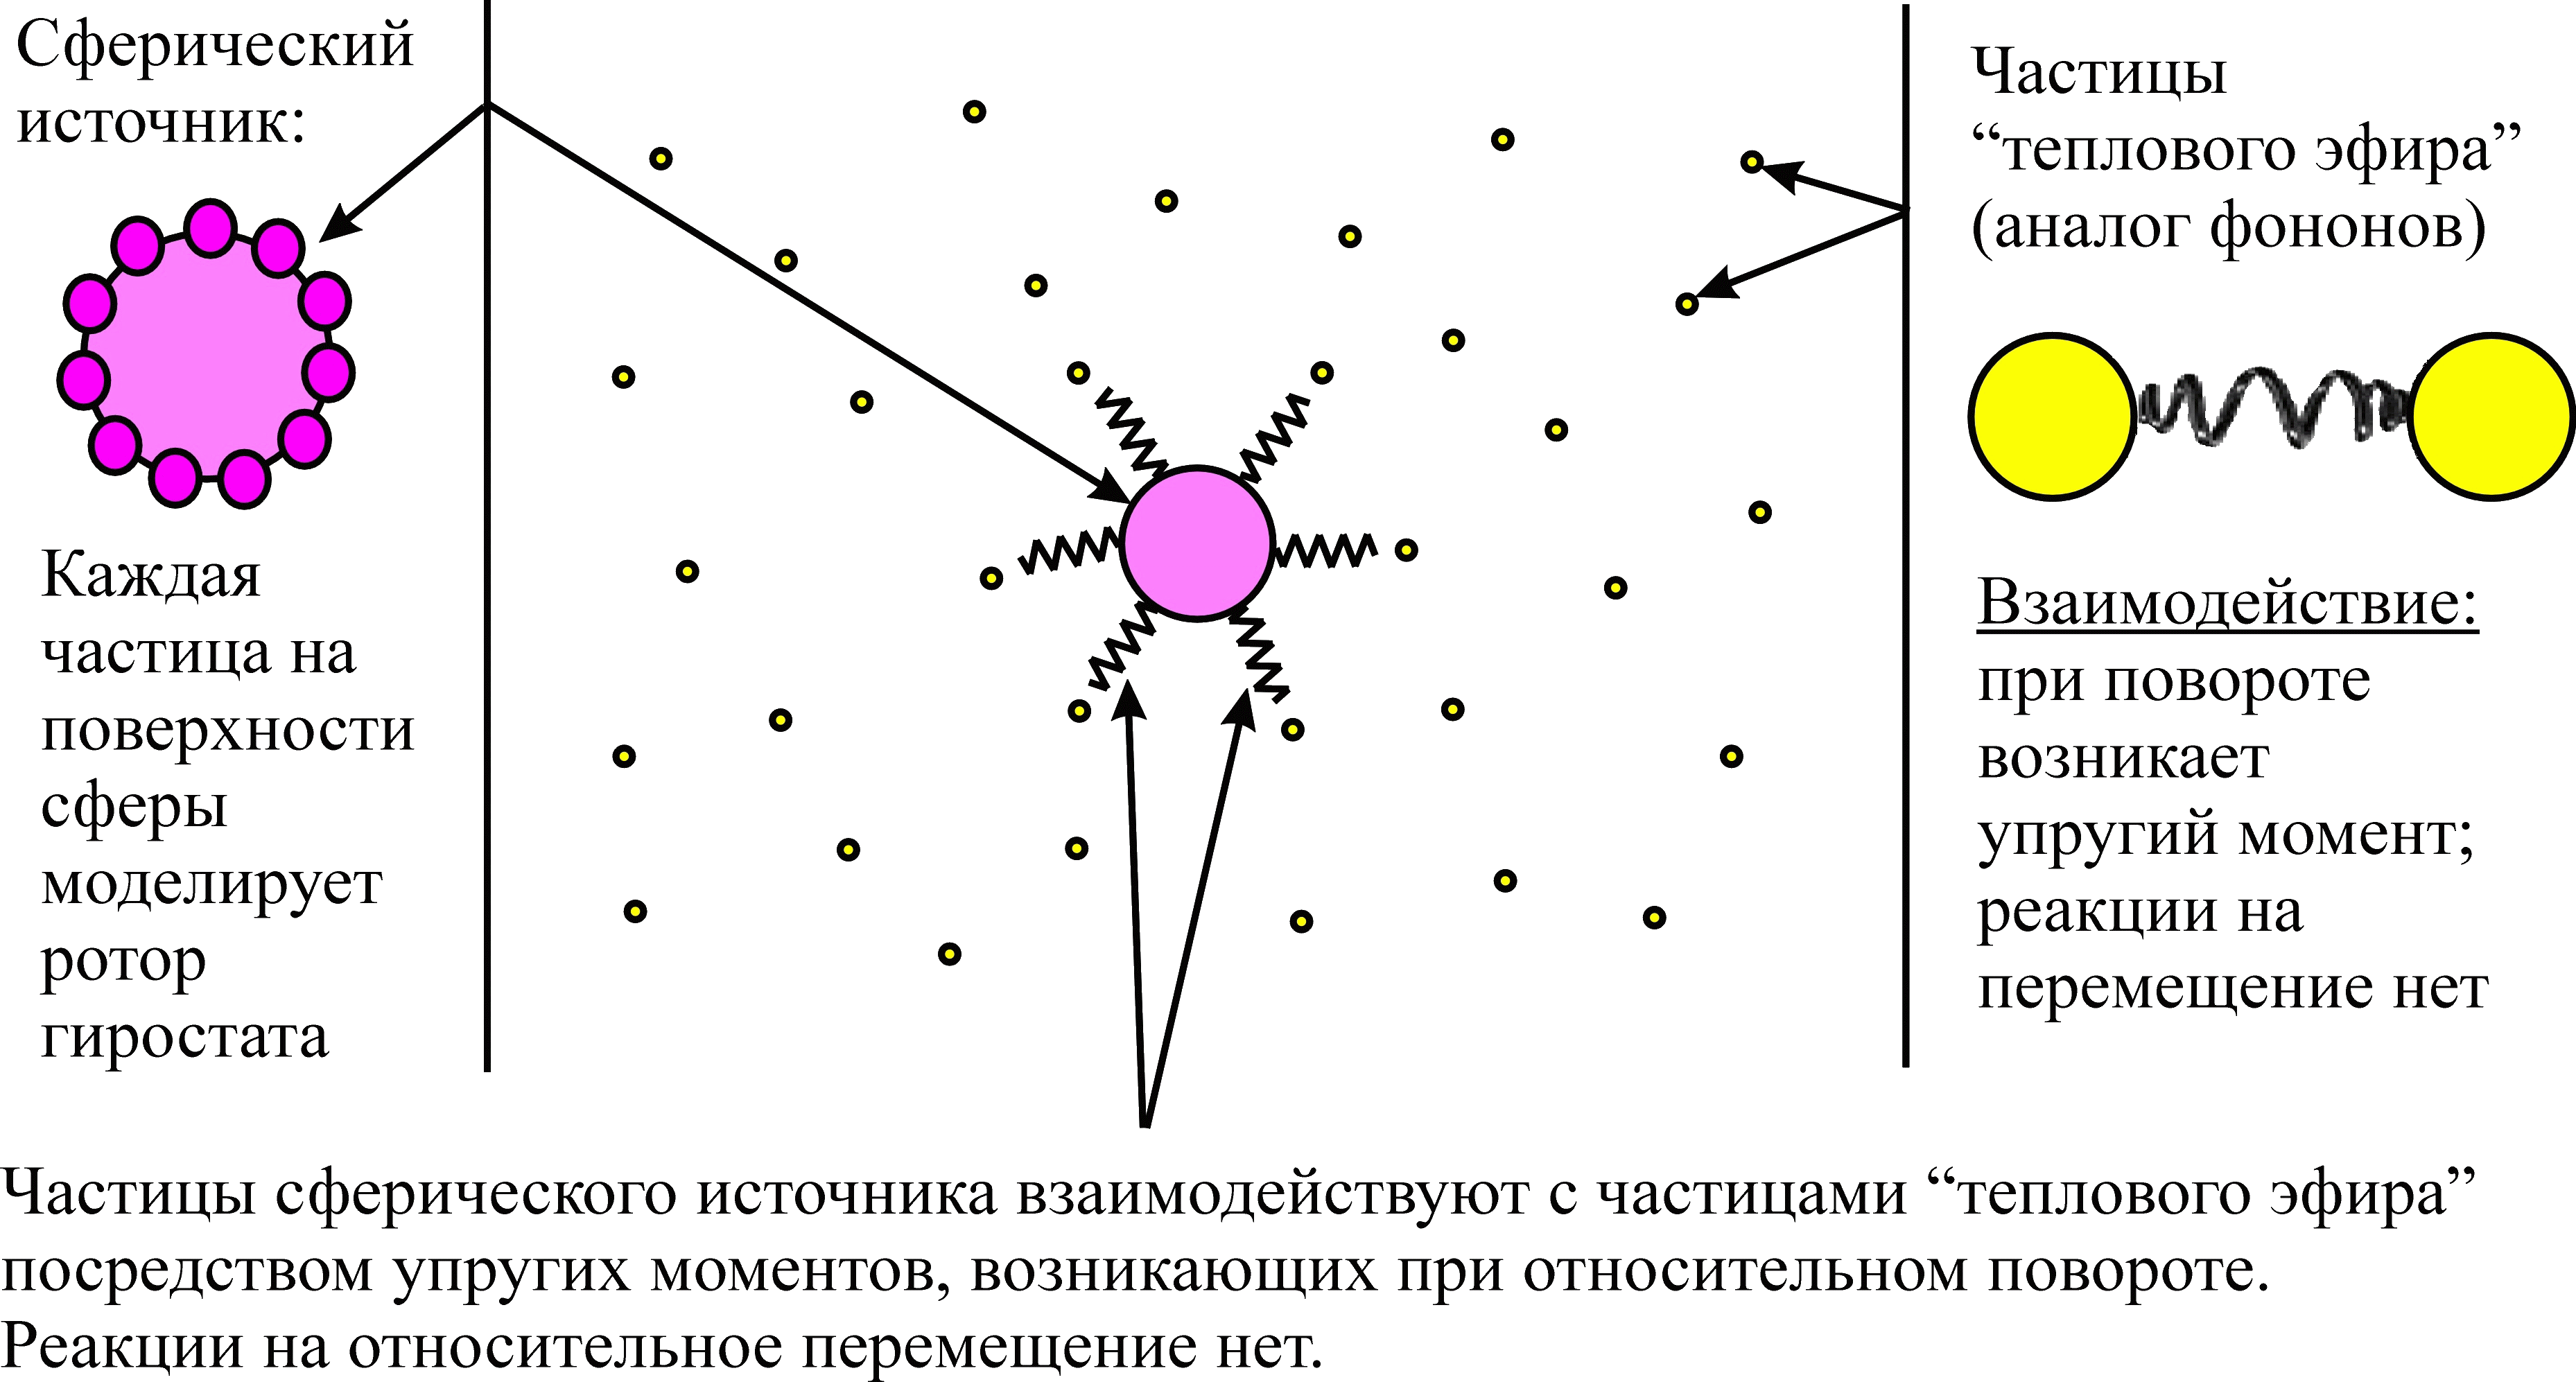Viewport: 2576px width, 1382px height.
Task: Click the word "Каждая"
Action: (x=151, y=576)
